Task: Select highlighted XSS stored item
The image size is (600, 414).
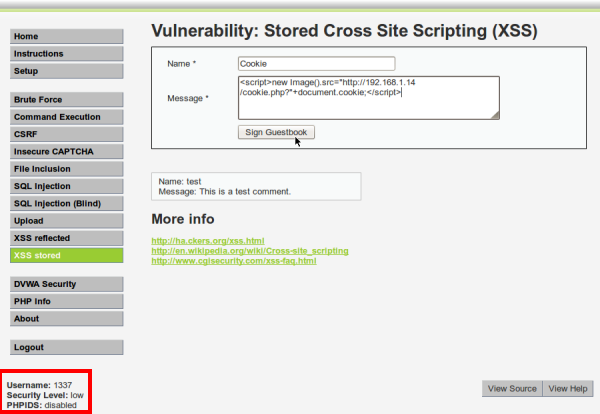Action: tap(67, 255)
